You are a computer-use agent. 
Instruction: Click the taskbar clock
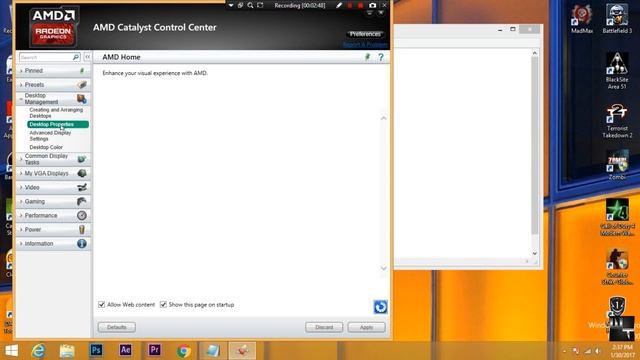(622, 351)
